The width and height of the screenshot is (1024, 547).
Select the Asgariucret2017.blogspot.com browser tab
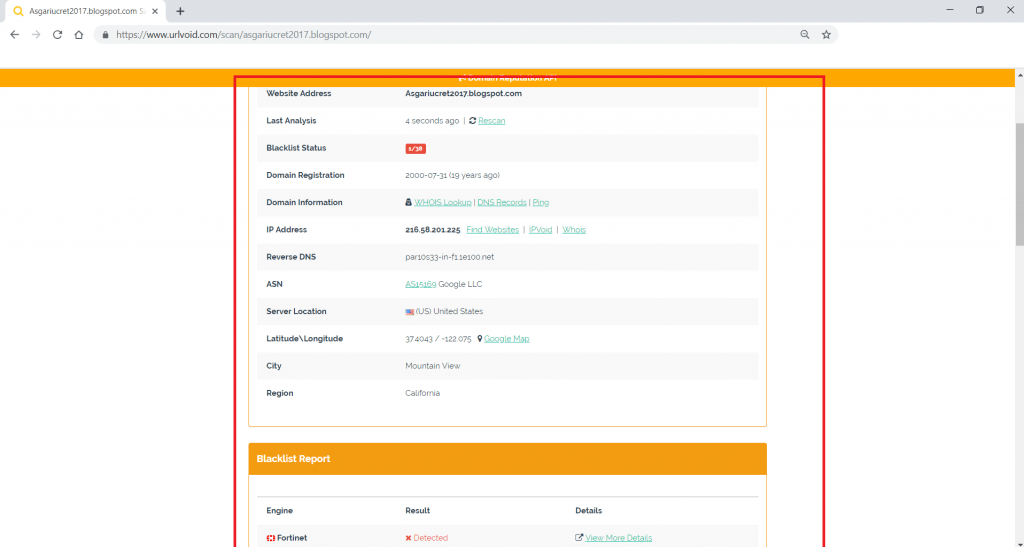(86, 11)
